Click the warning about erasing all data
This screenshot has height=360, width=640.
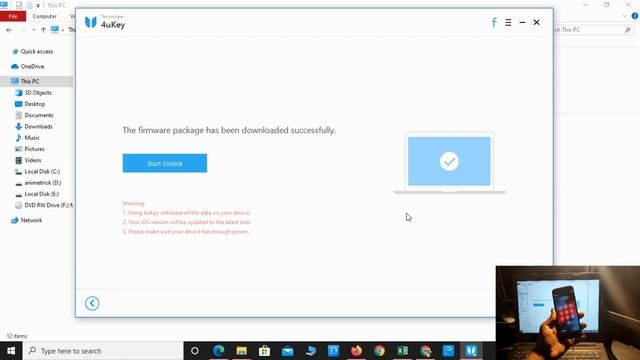tap(187, 213)
